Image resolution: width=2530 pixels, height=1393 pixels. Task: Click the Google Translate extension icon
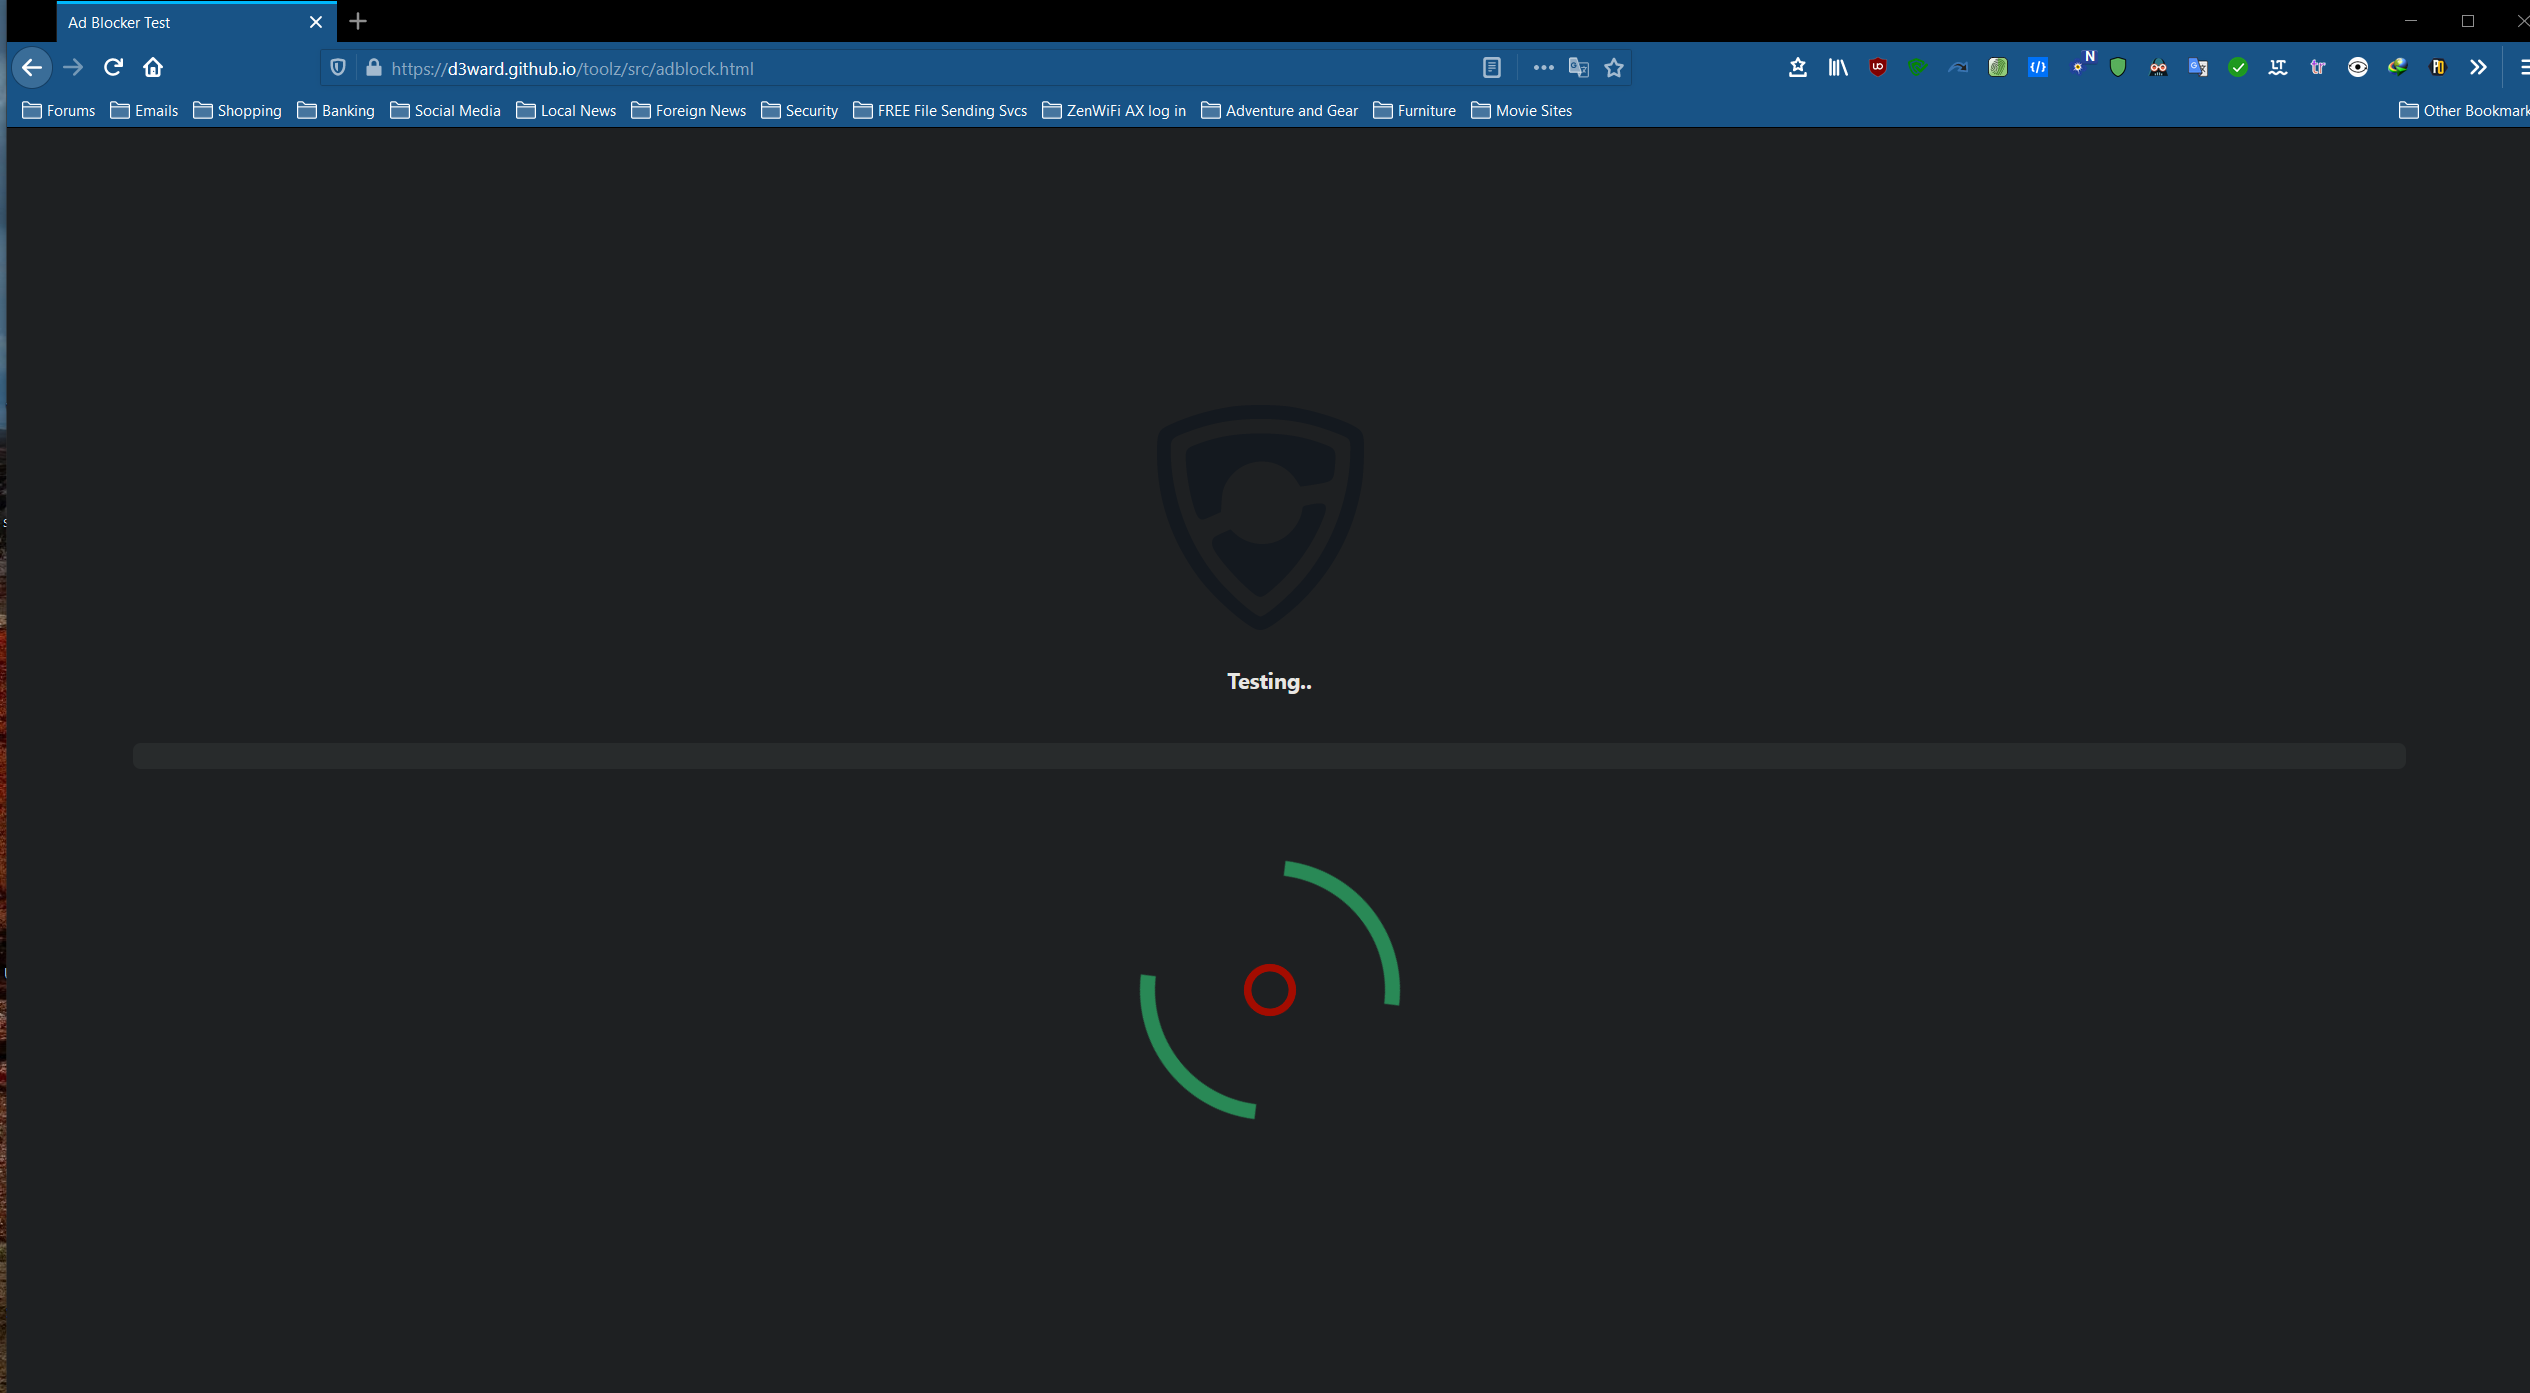(x=2197, y=68)
